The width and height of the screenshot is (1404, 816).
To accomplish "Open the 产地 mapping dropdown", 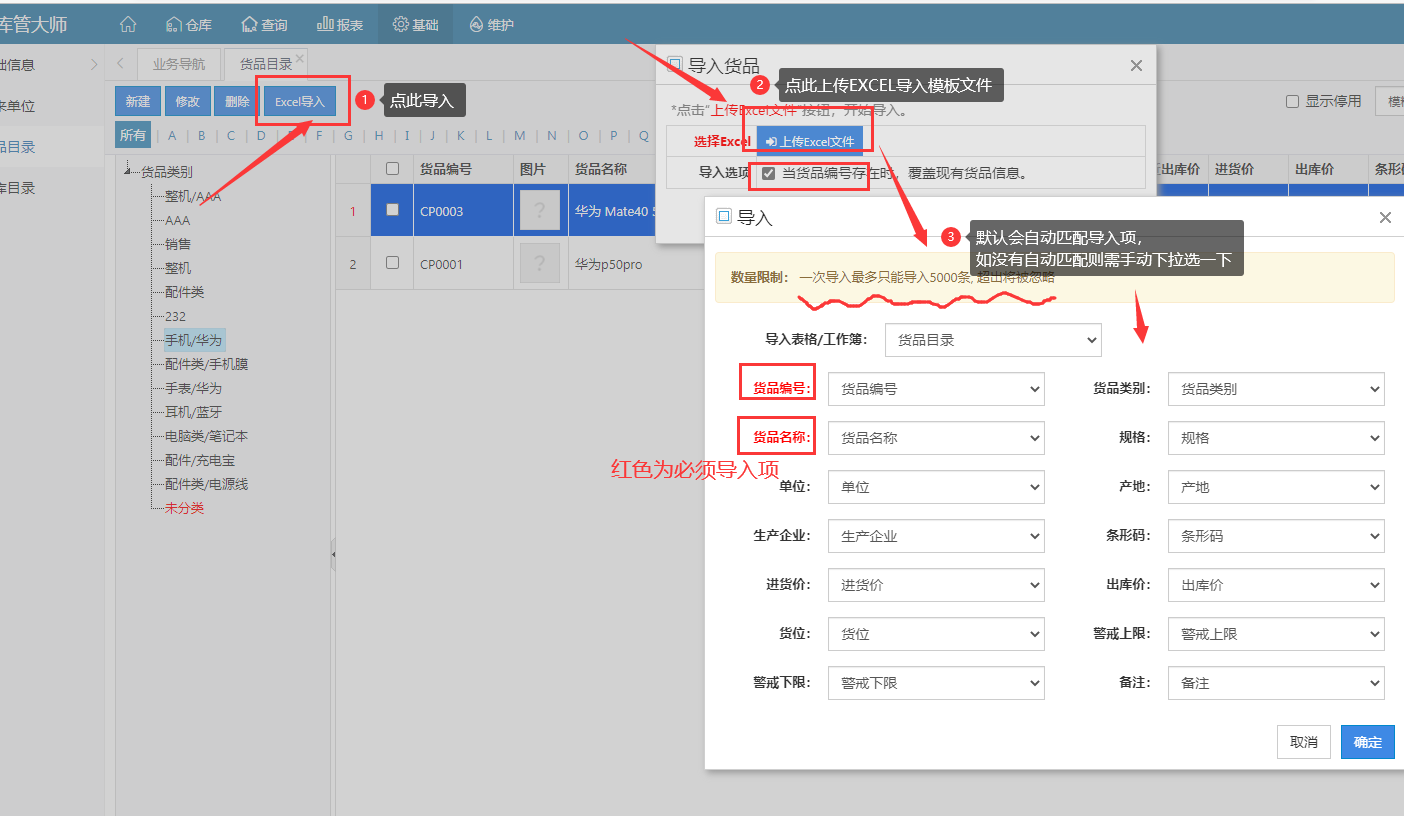I will pos(1276,487).
